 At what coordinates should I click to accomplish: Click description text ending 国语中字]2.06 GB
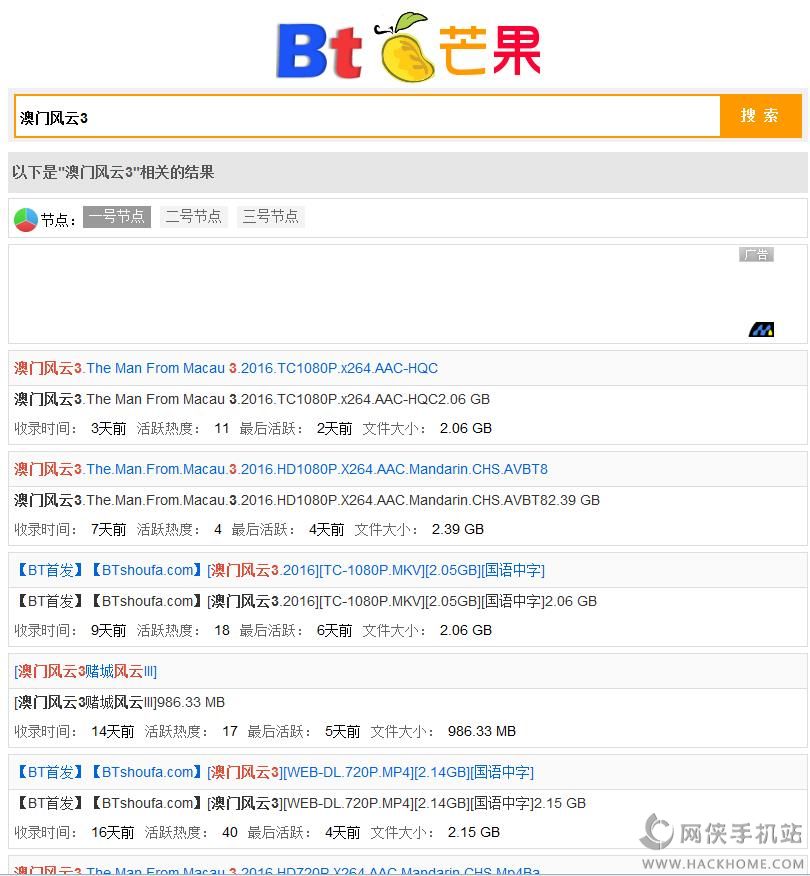tap(306, 601)
